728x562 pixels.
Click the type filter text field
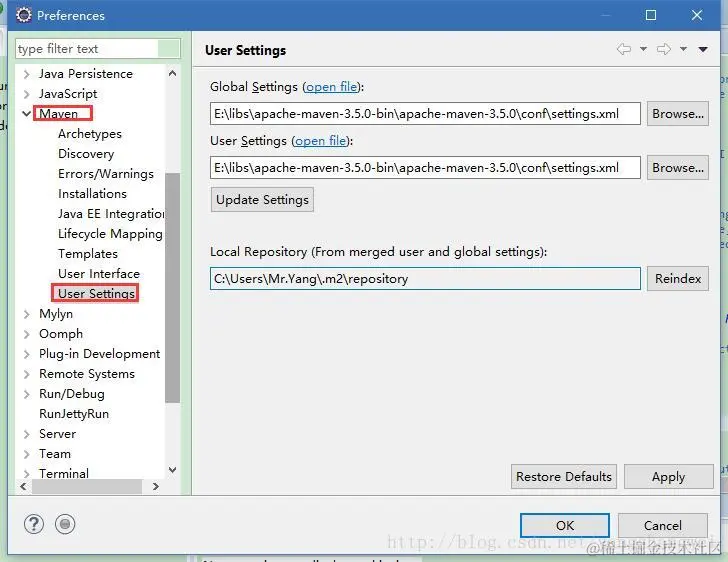98,49
